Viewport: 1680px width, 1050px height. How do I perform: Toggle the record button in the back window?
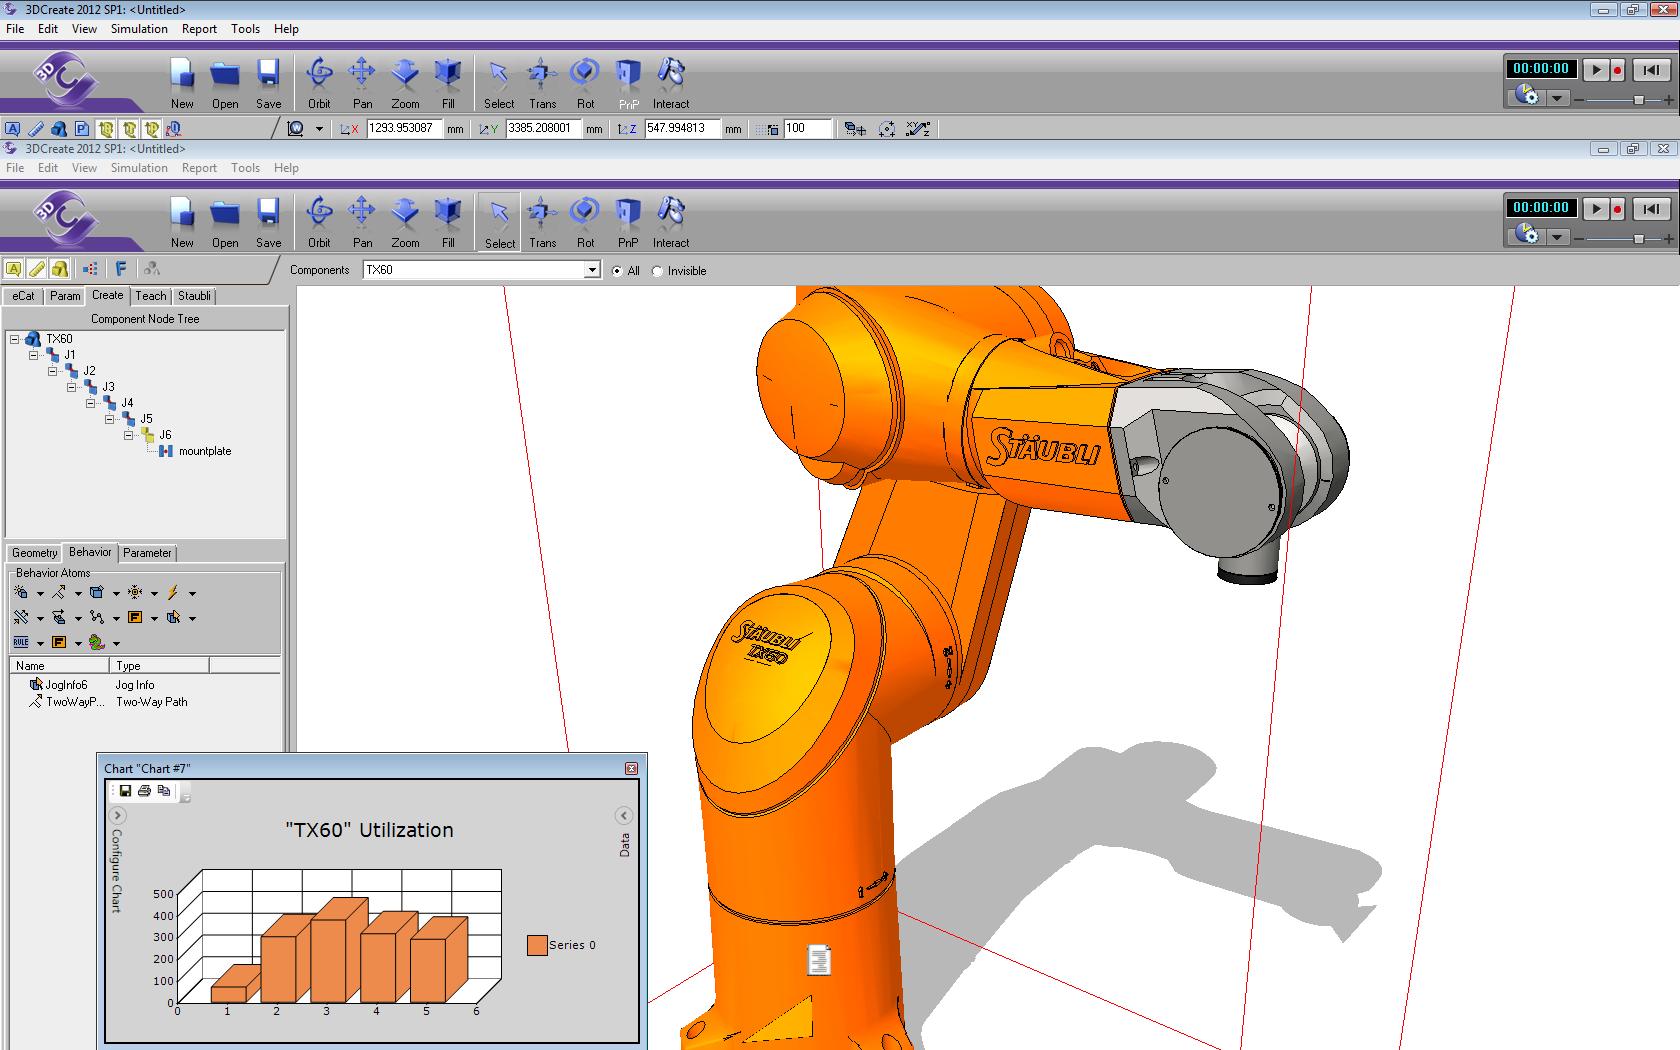click(x=1617, y=69)
